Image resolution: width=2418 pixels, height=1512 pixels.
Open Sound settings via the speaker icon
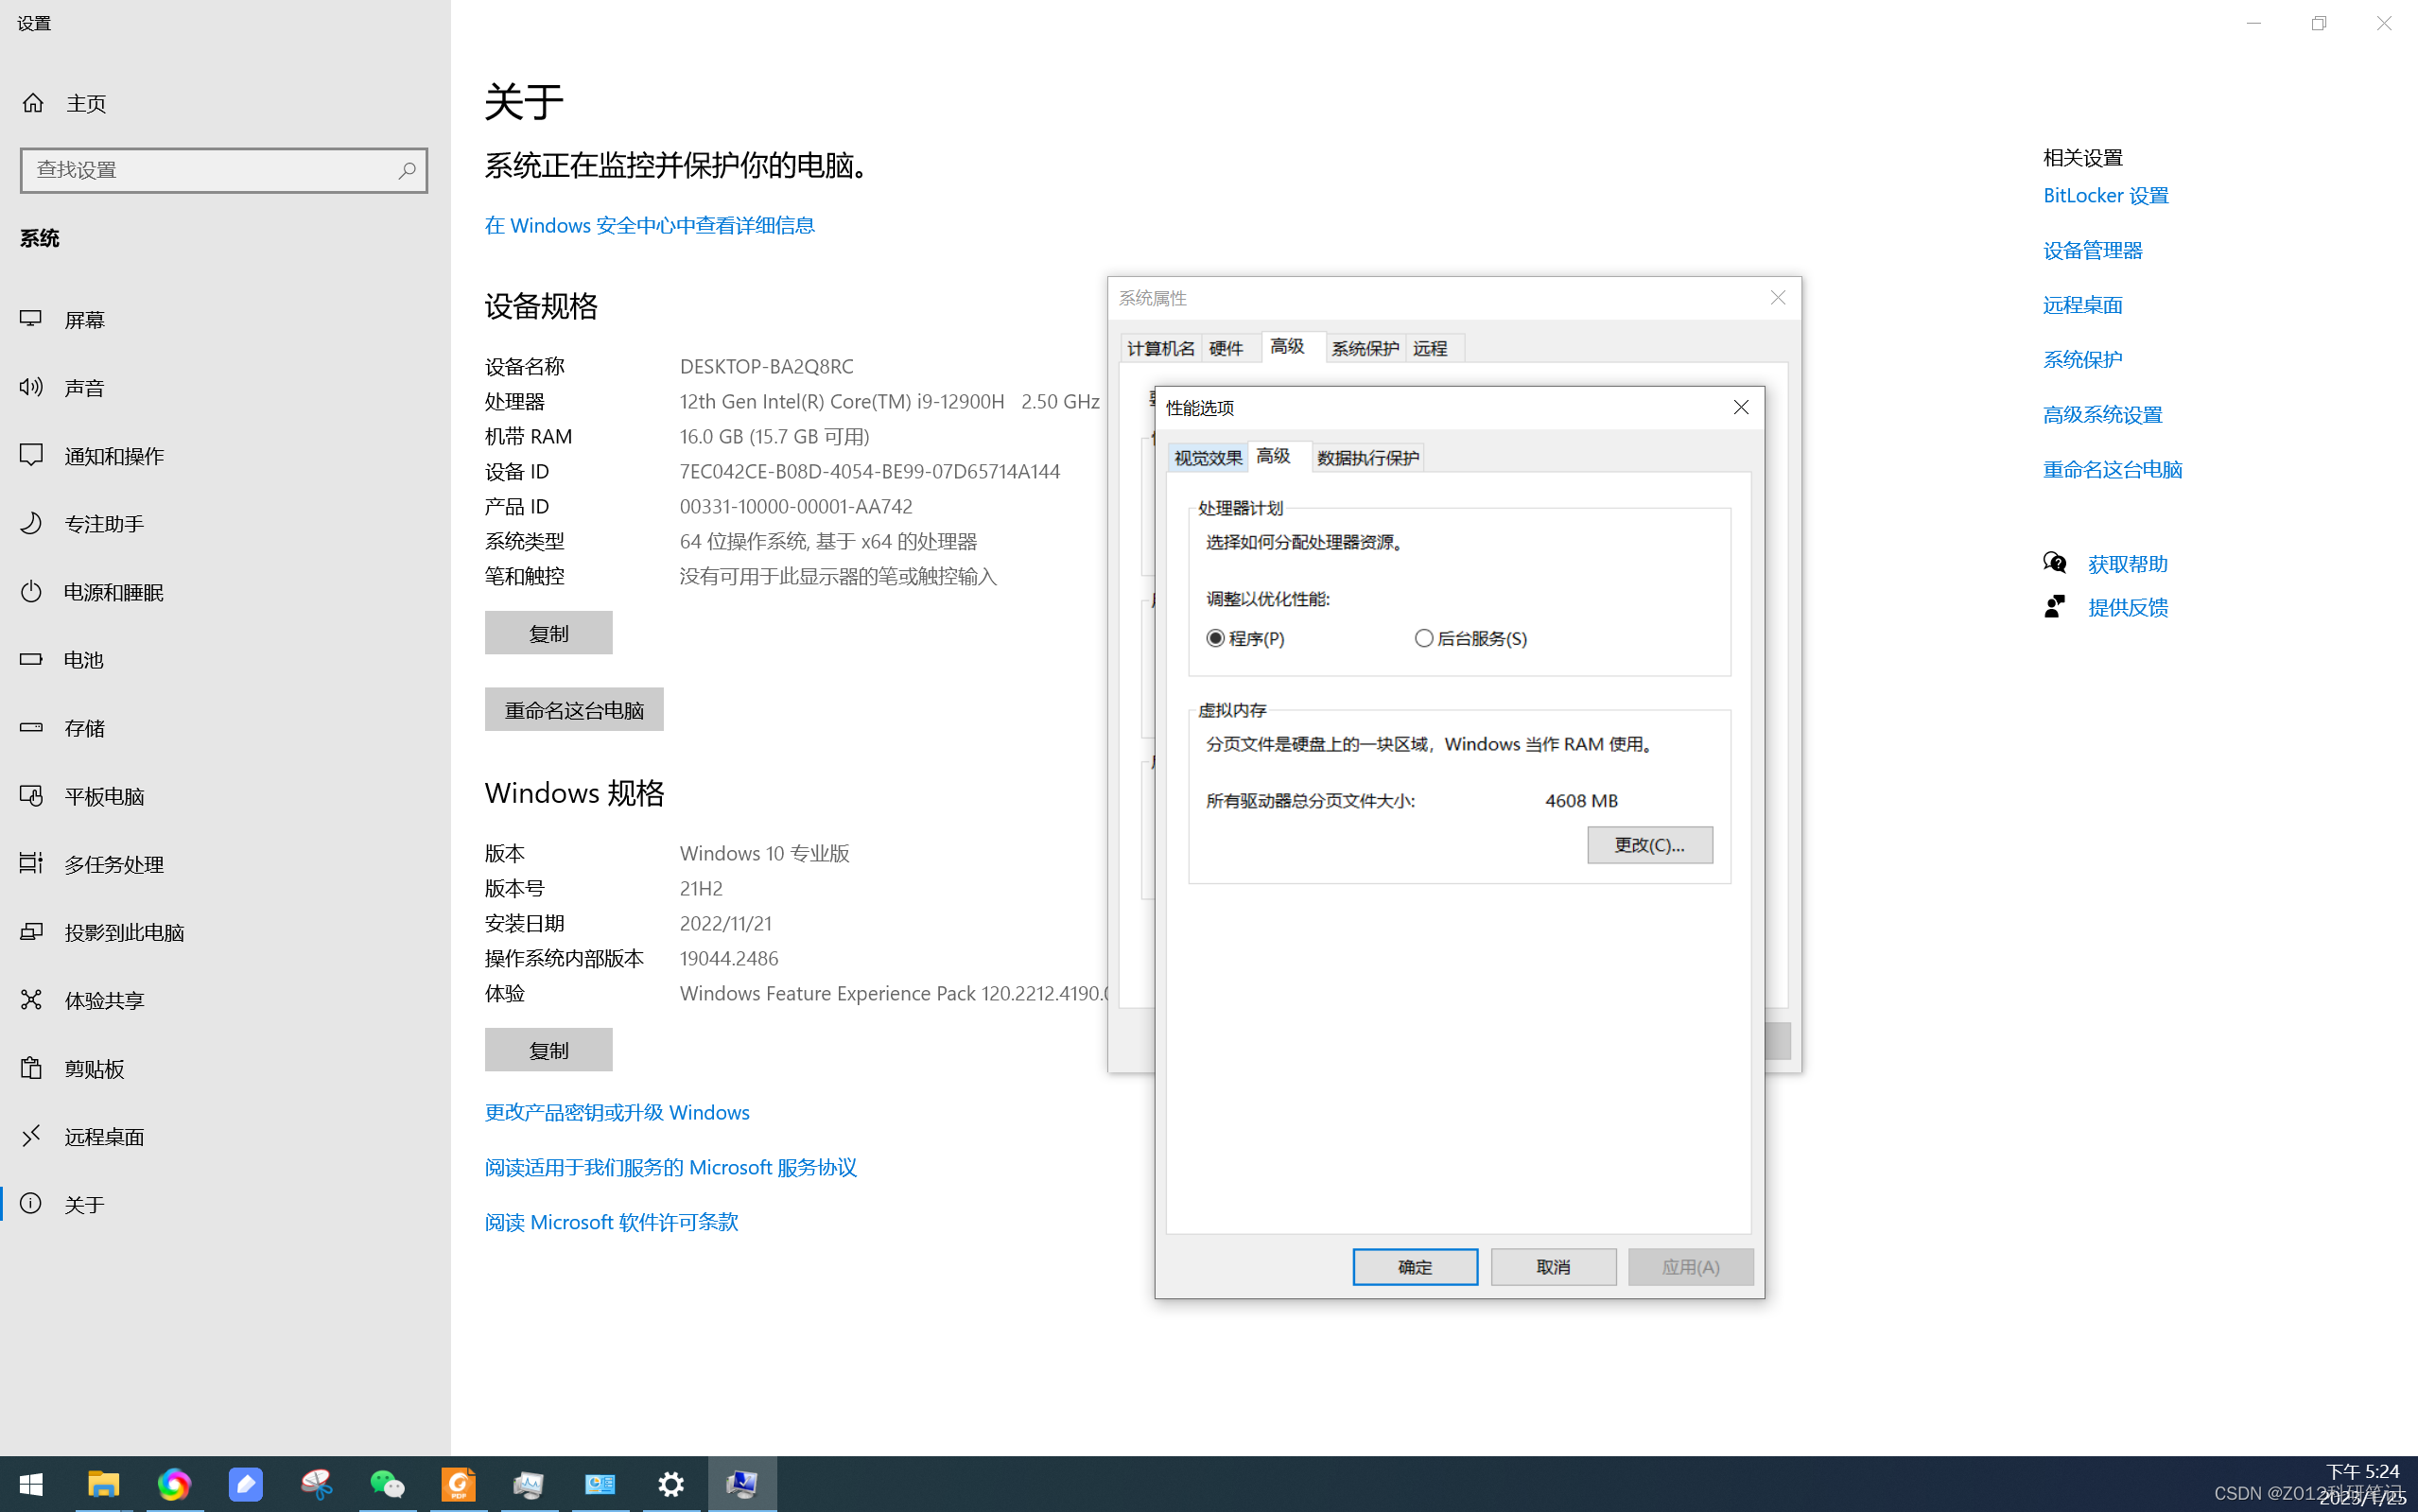31,387
